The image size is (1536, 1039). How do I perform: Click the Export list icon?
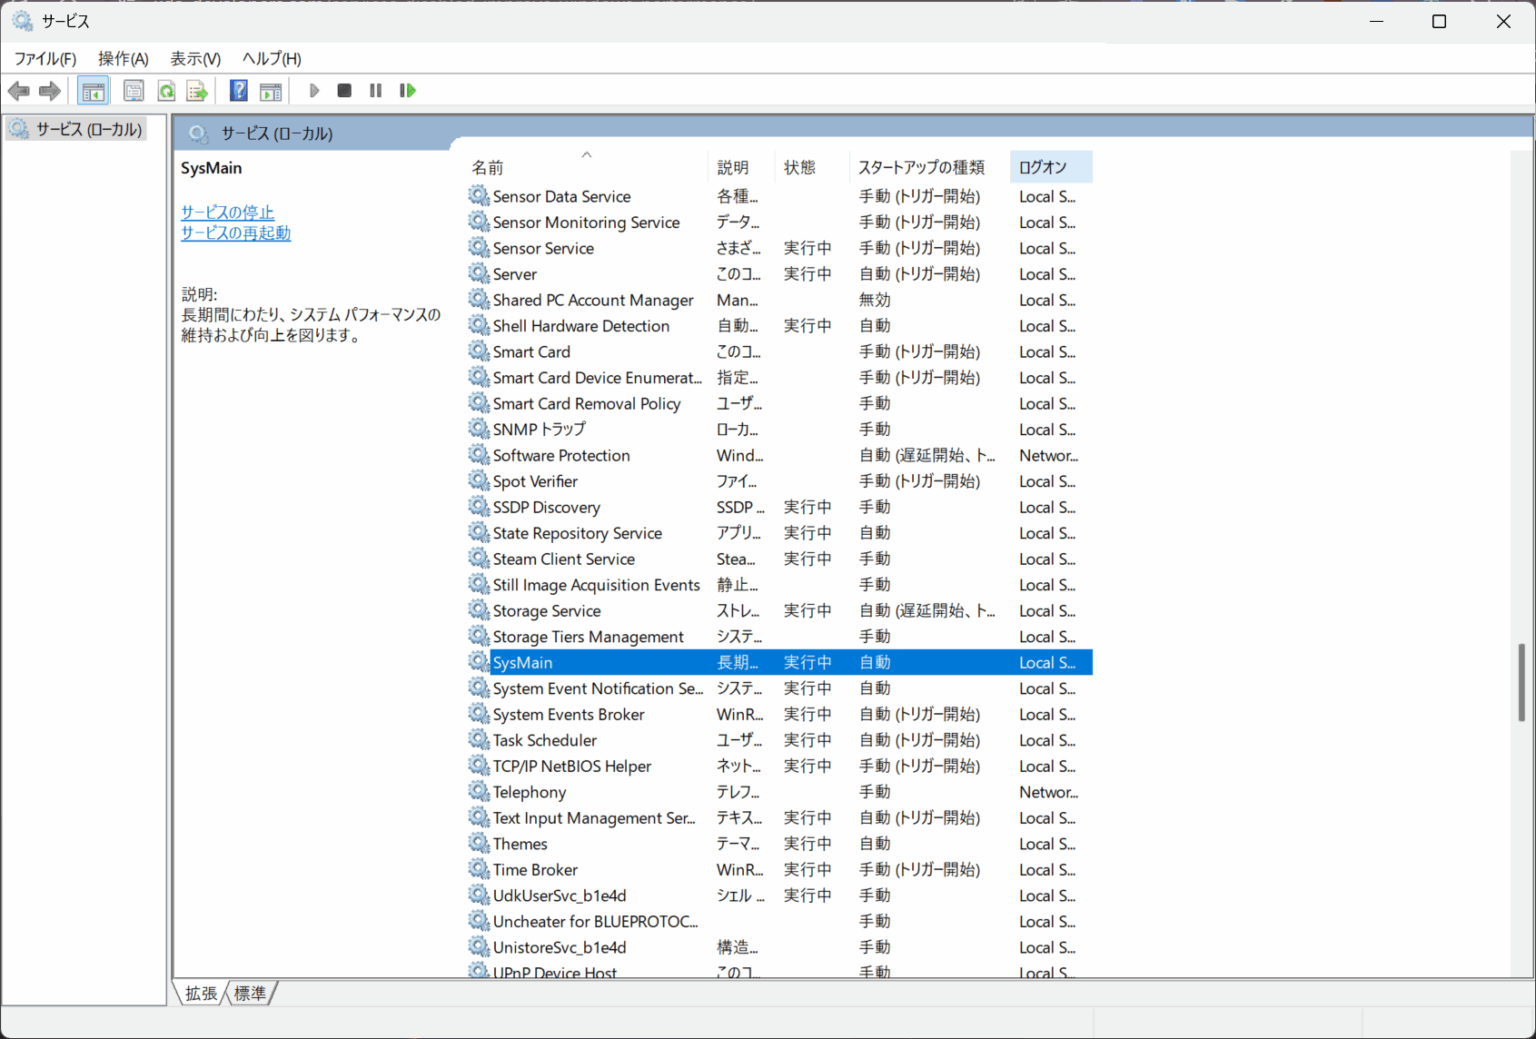(197, 90)
